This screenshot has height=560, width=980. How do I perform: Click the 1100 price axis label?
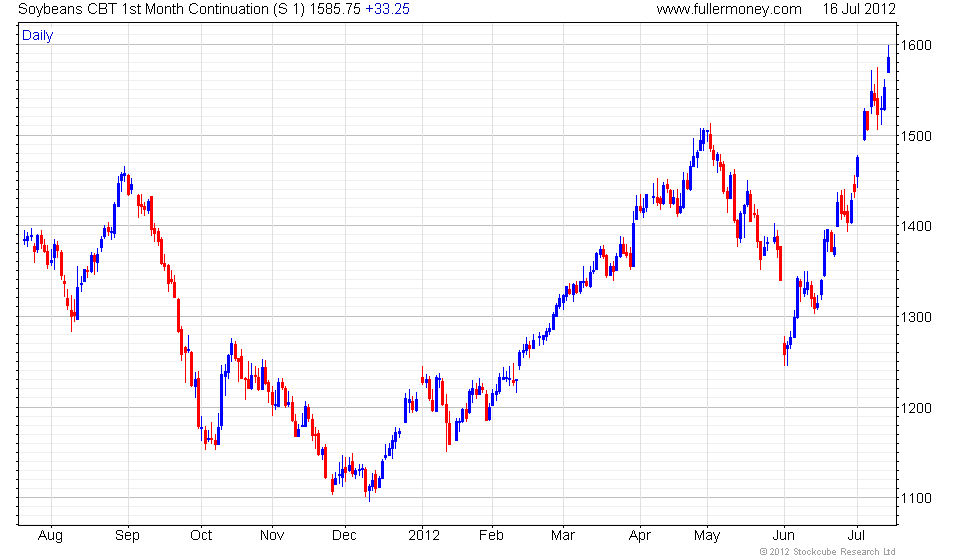pos(916,499)
